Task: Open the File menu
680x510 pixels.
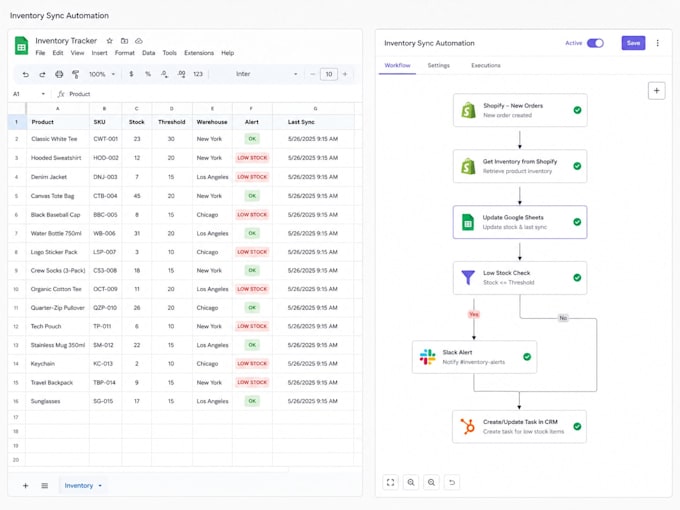Action: coord(40,53)
